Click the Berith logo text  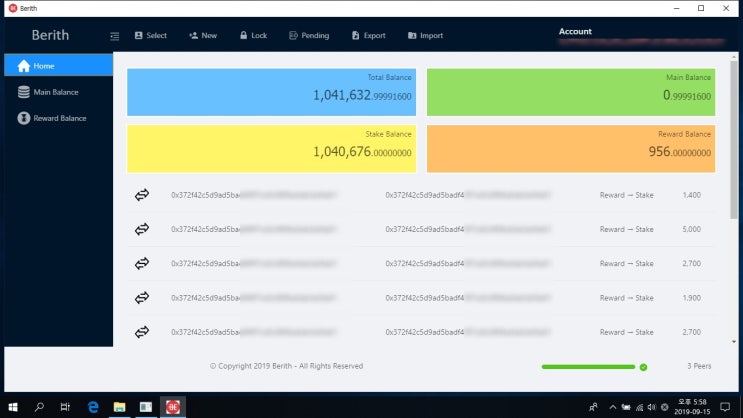coord(50,35)
